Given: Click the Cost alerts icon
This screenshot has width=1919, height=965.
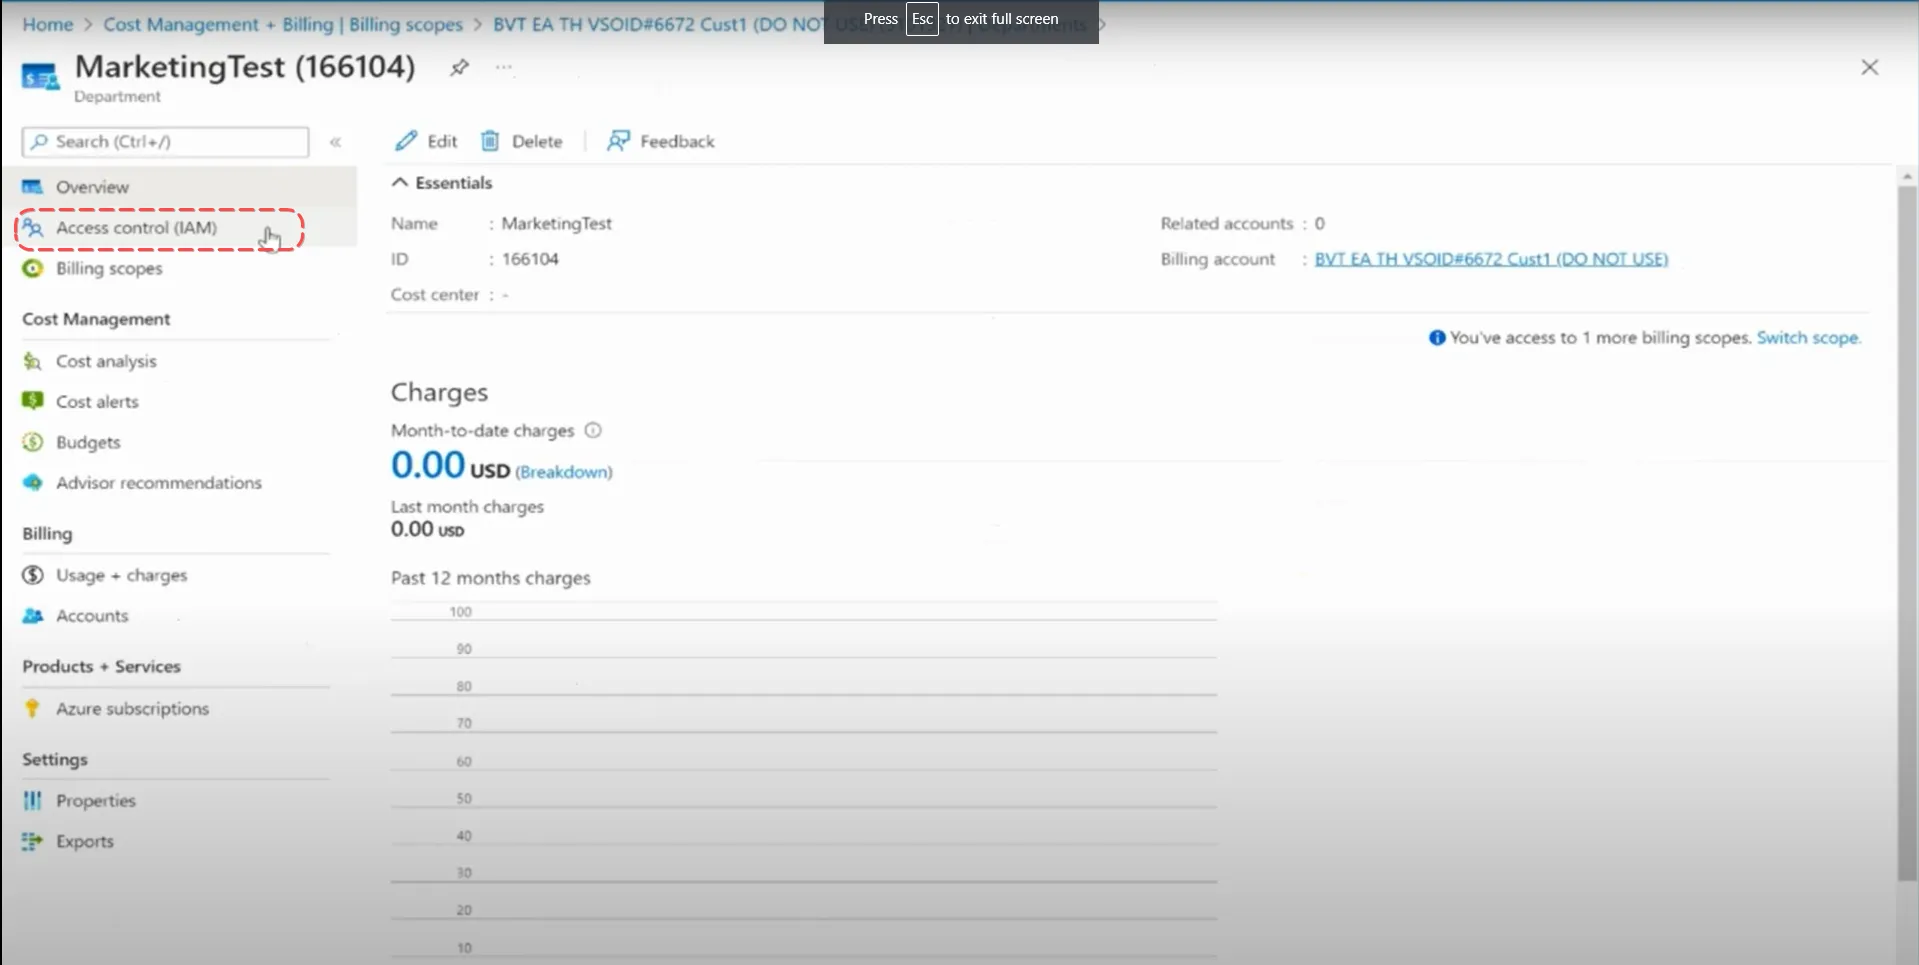Looking at the screenshot, I should pyautogui.click(x=33, y=401).
